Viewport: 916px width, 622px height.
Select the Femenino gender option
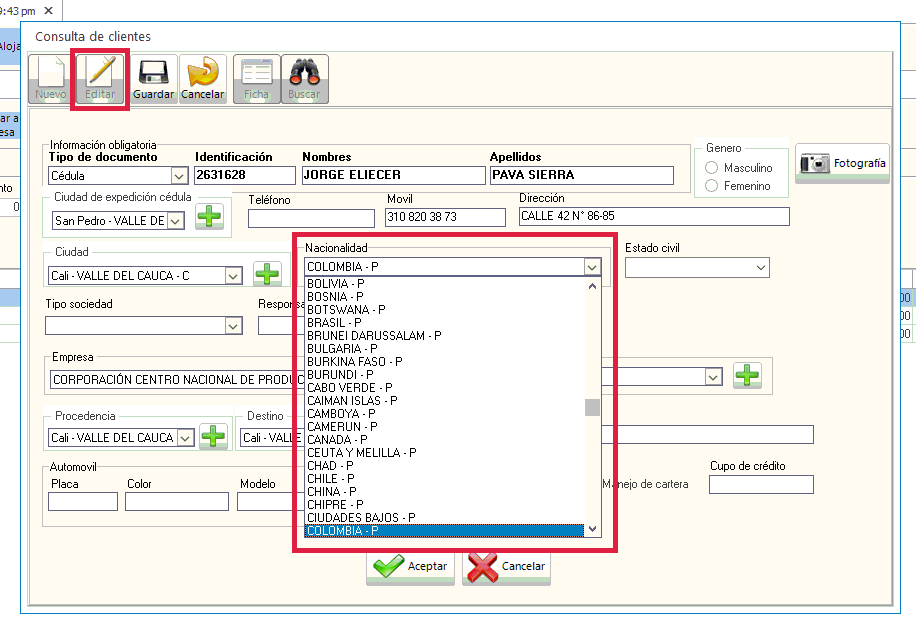(x=713, y=186)
